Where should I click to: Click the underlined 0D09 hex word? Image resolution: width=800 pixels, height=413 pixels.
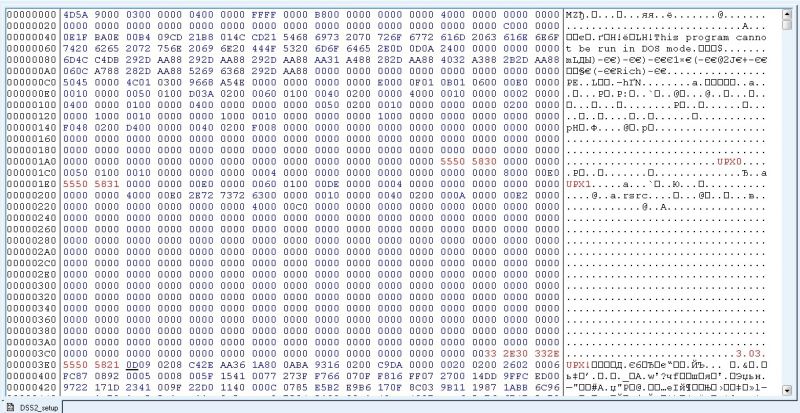click(138, 365)
